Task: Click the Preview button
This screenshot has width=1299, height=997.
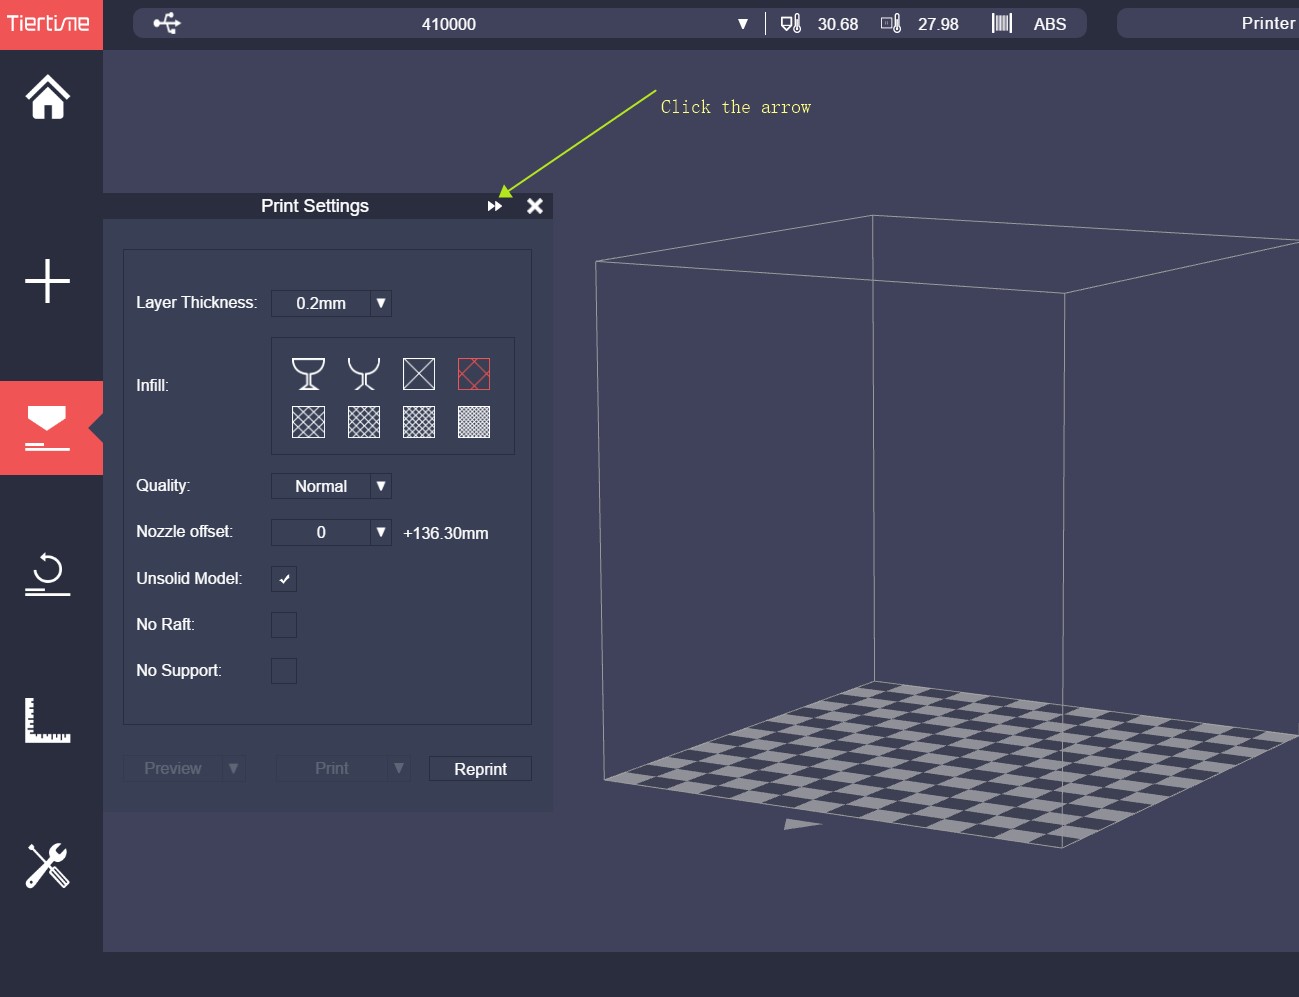Action: click(173, 768)
